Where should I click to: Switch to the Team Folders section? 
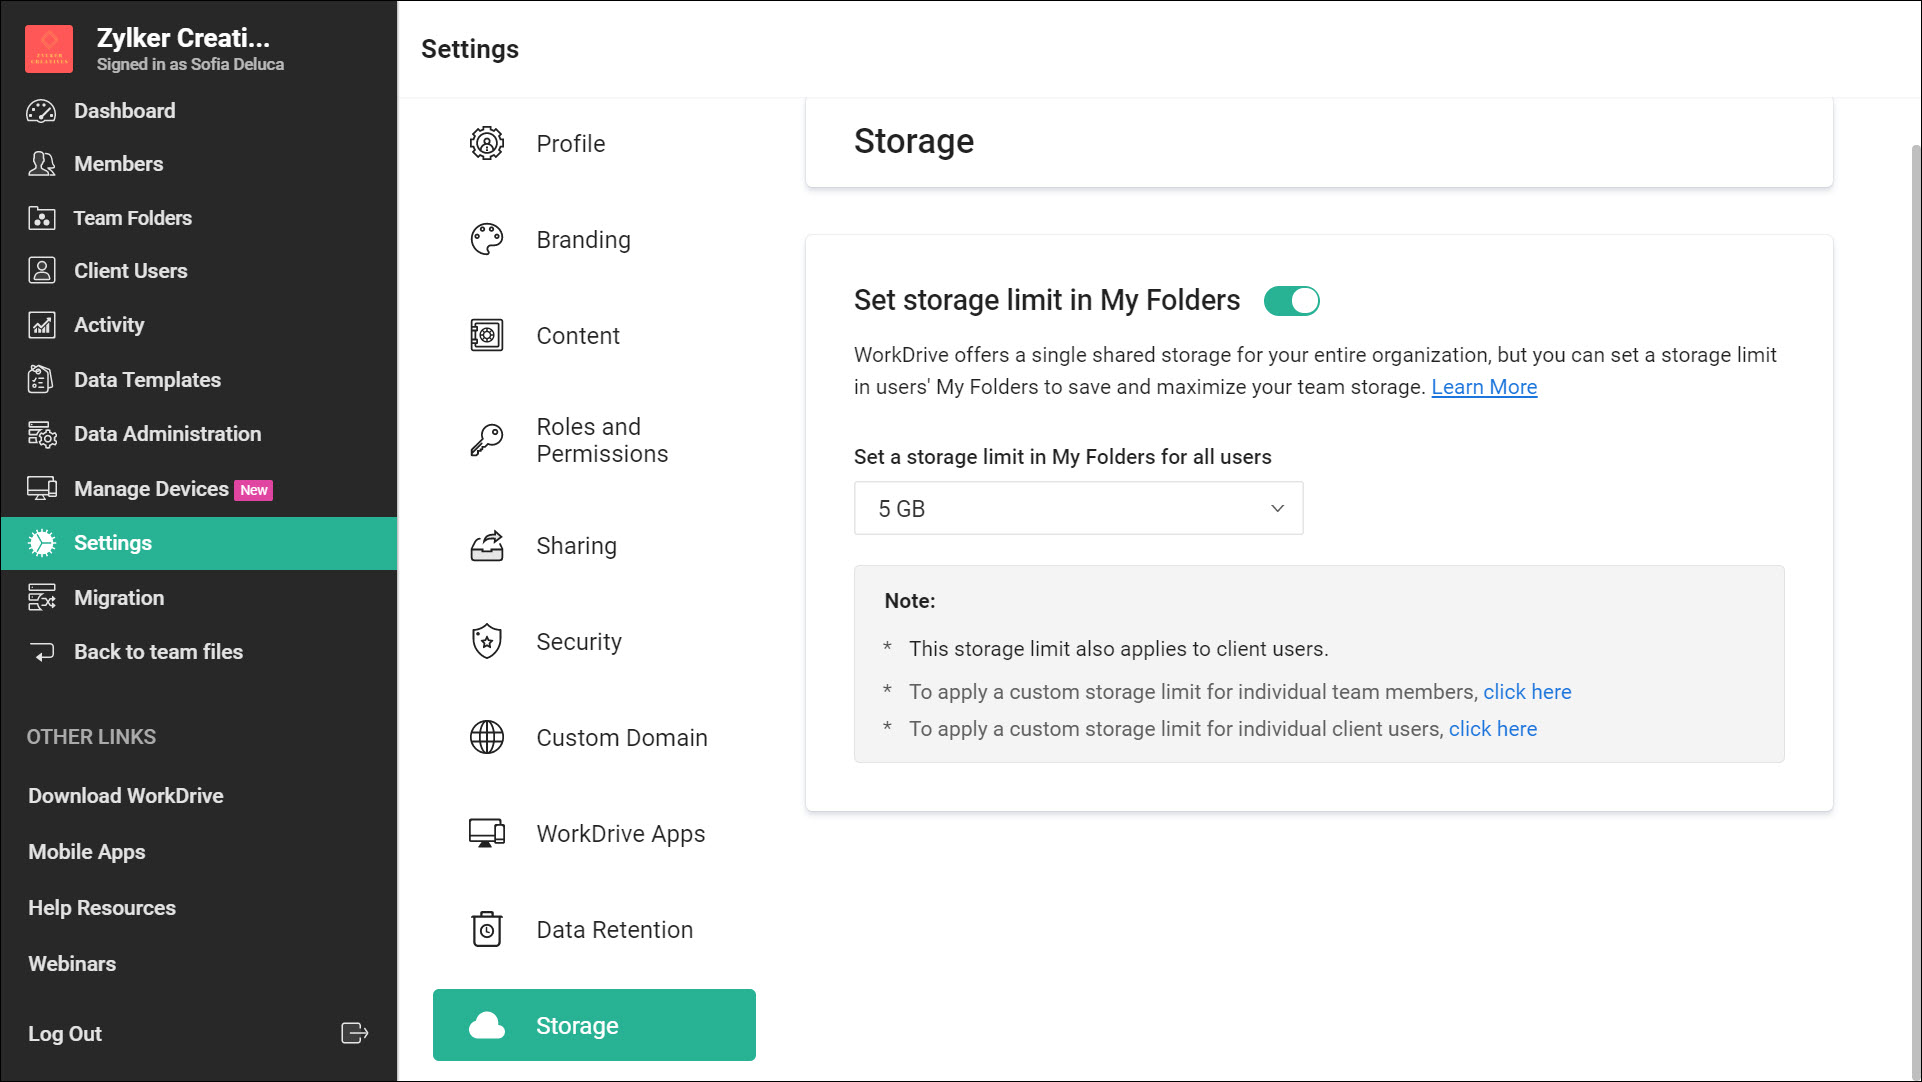[x=133, y=217]
